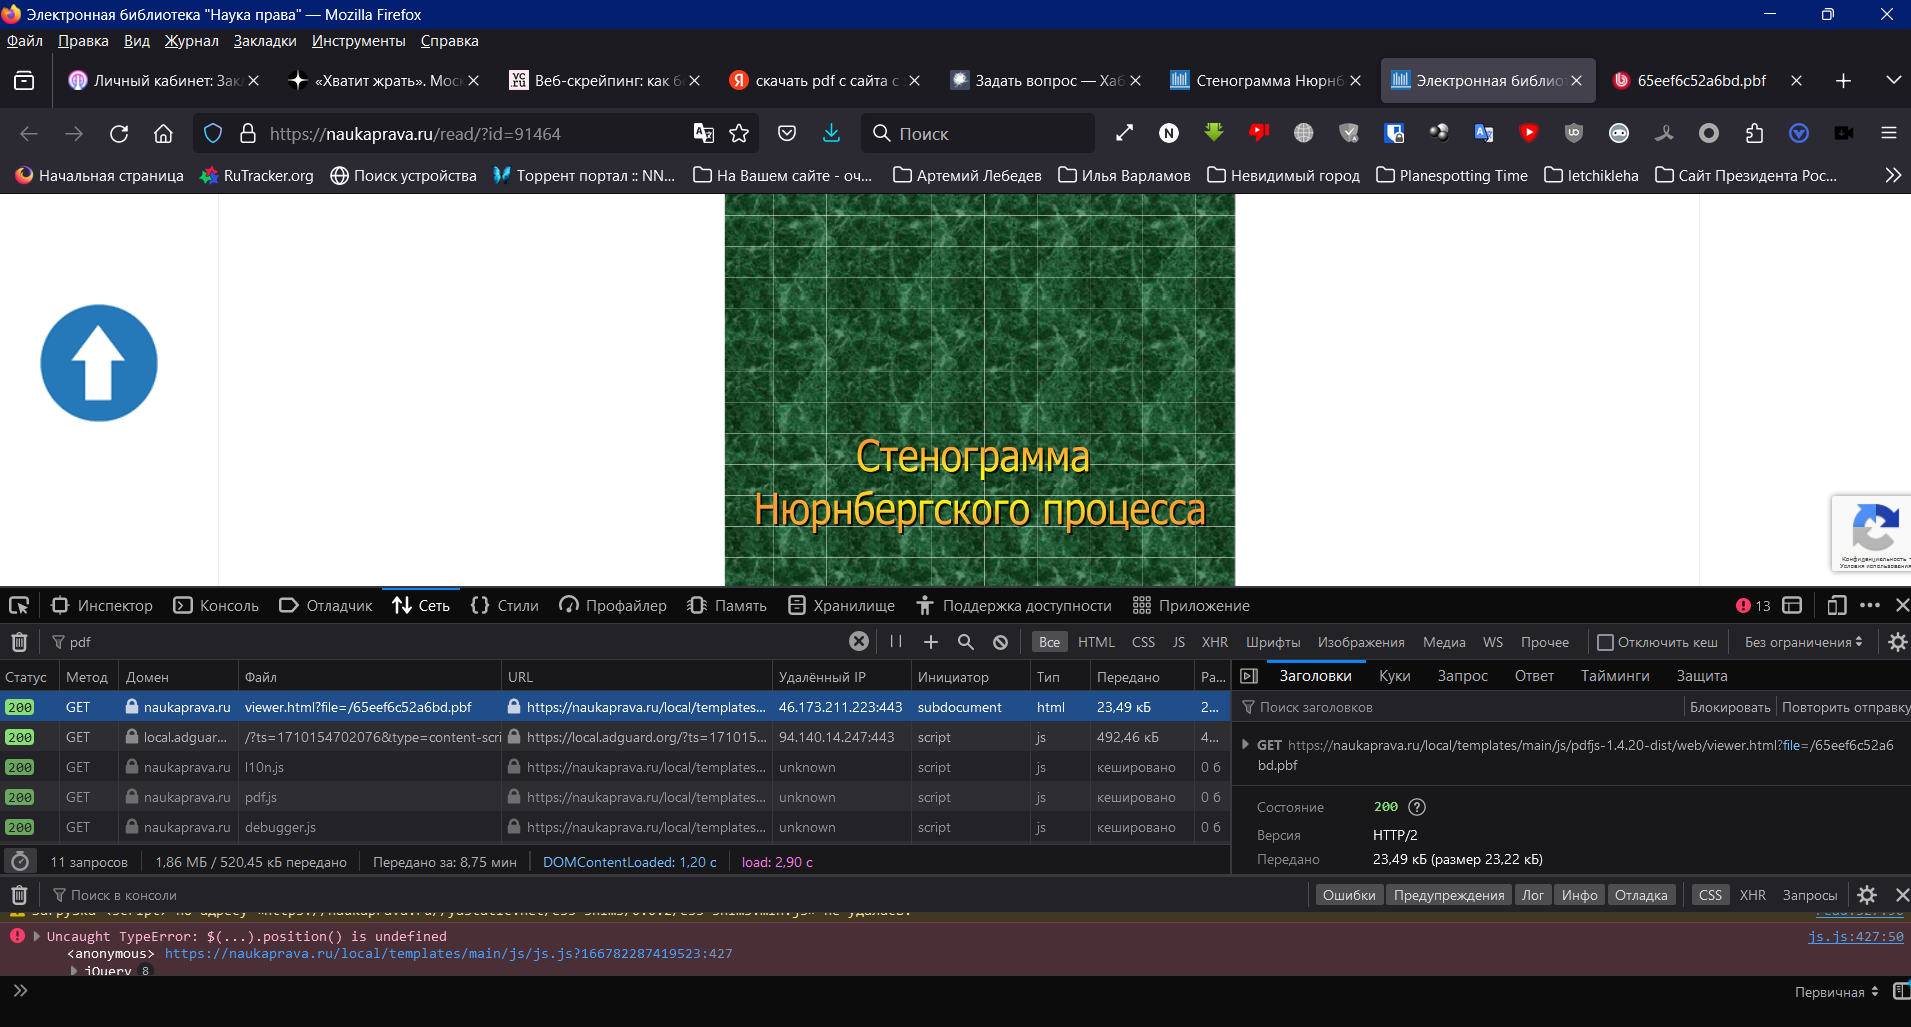Toggle the Лог console filter

click(x=1533, y=895)
